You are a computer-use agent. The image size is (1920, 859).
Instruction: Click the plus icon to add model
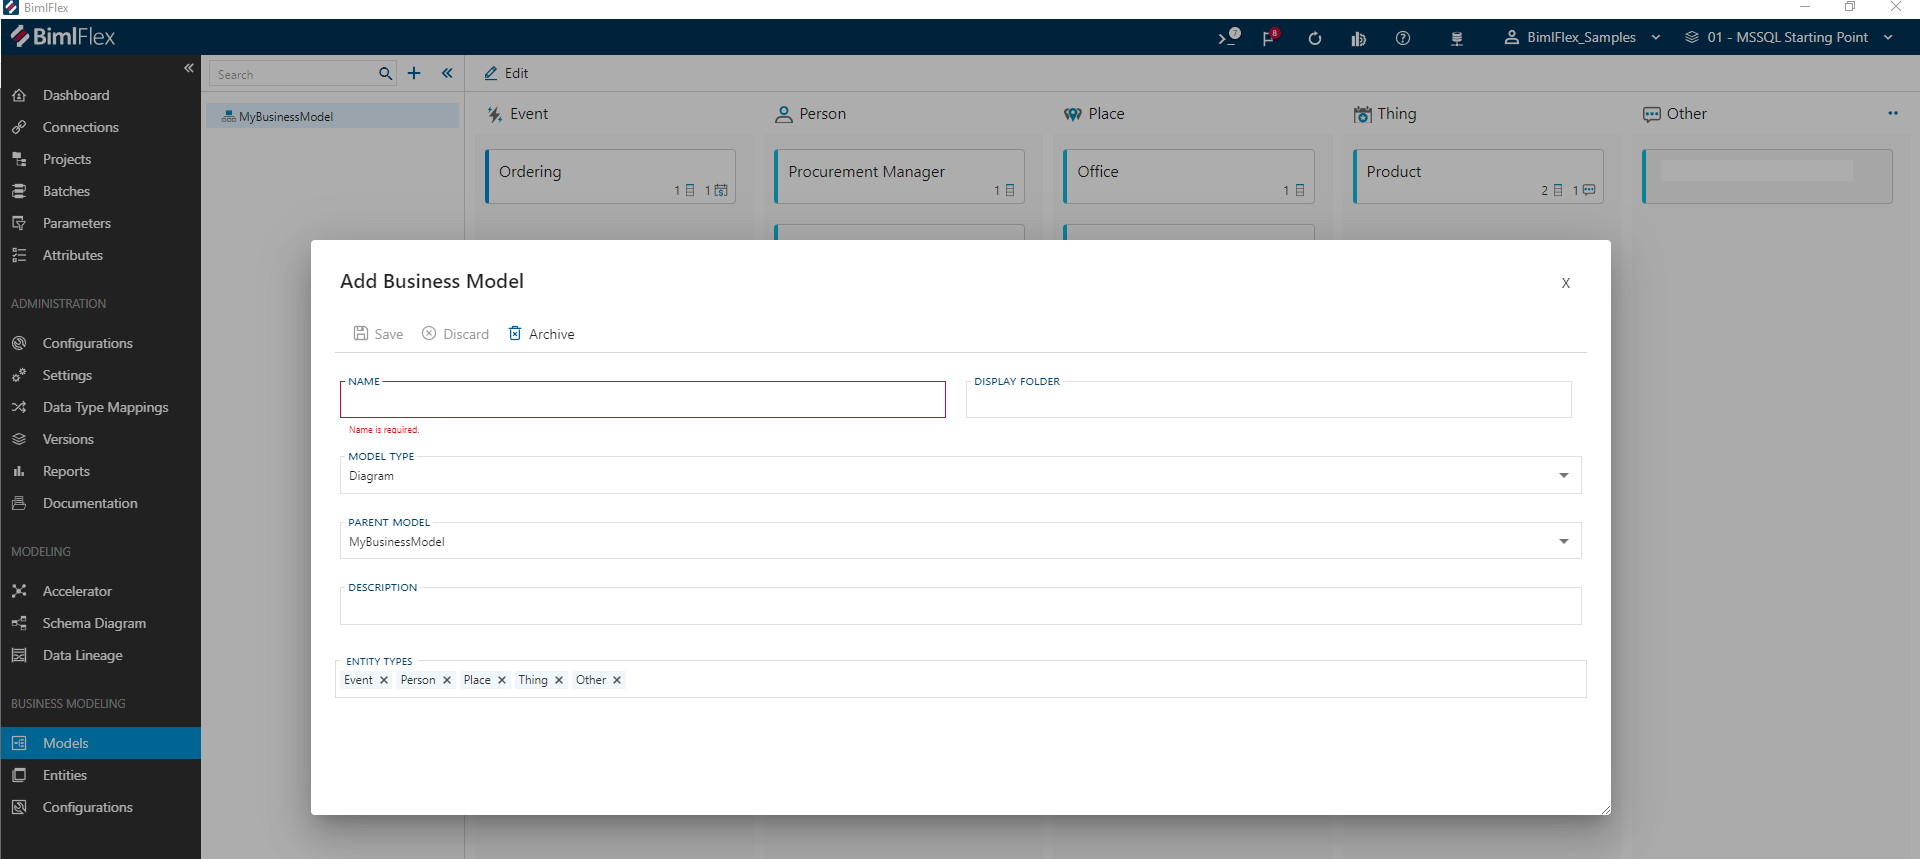click(414, 73)
